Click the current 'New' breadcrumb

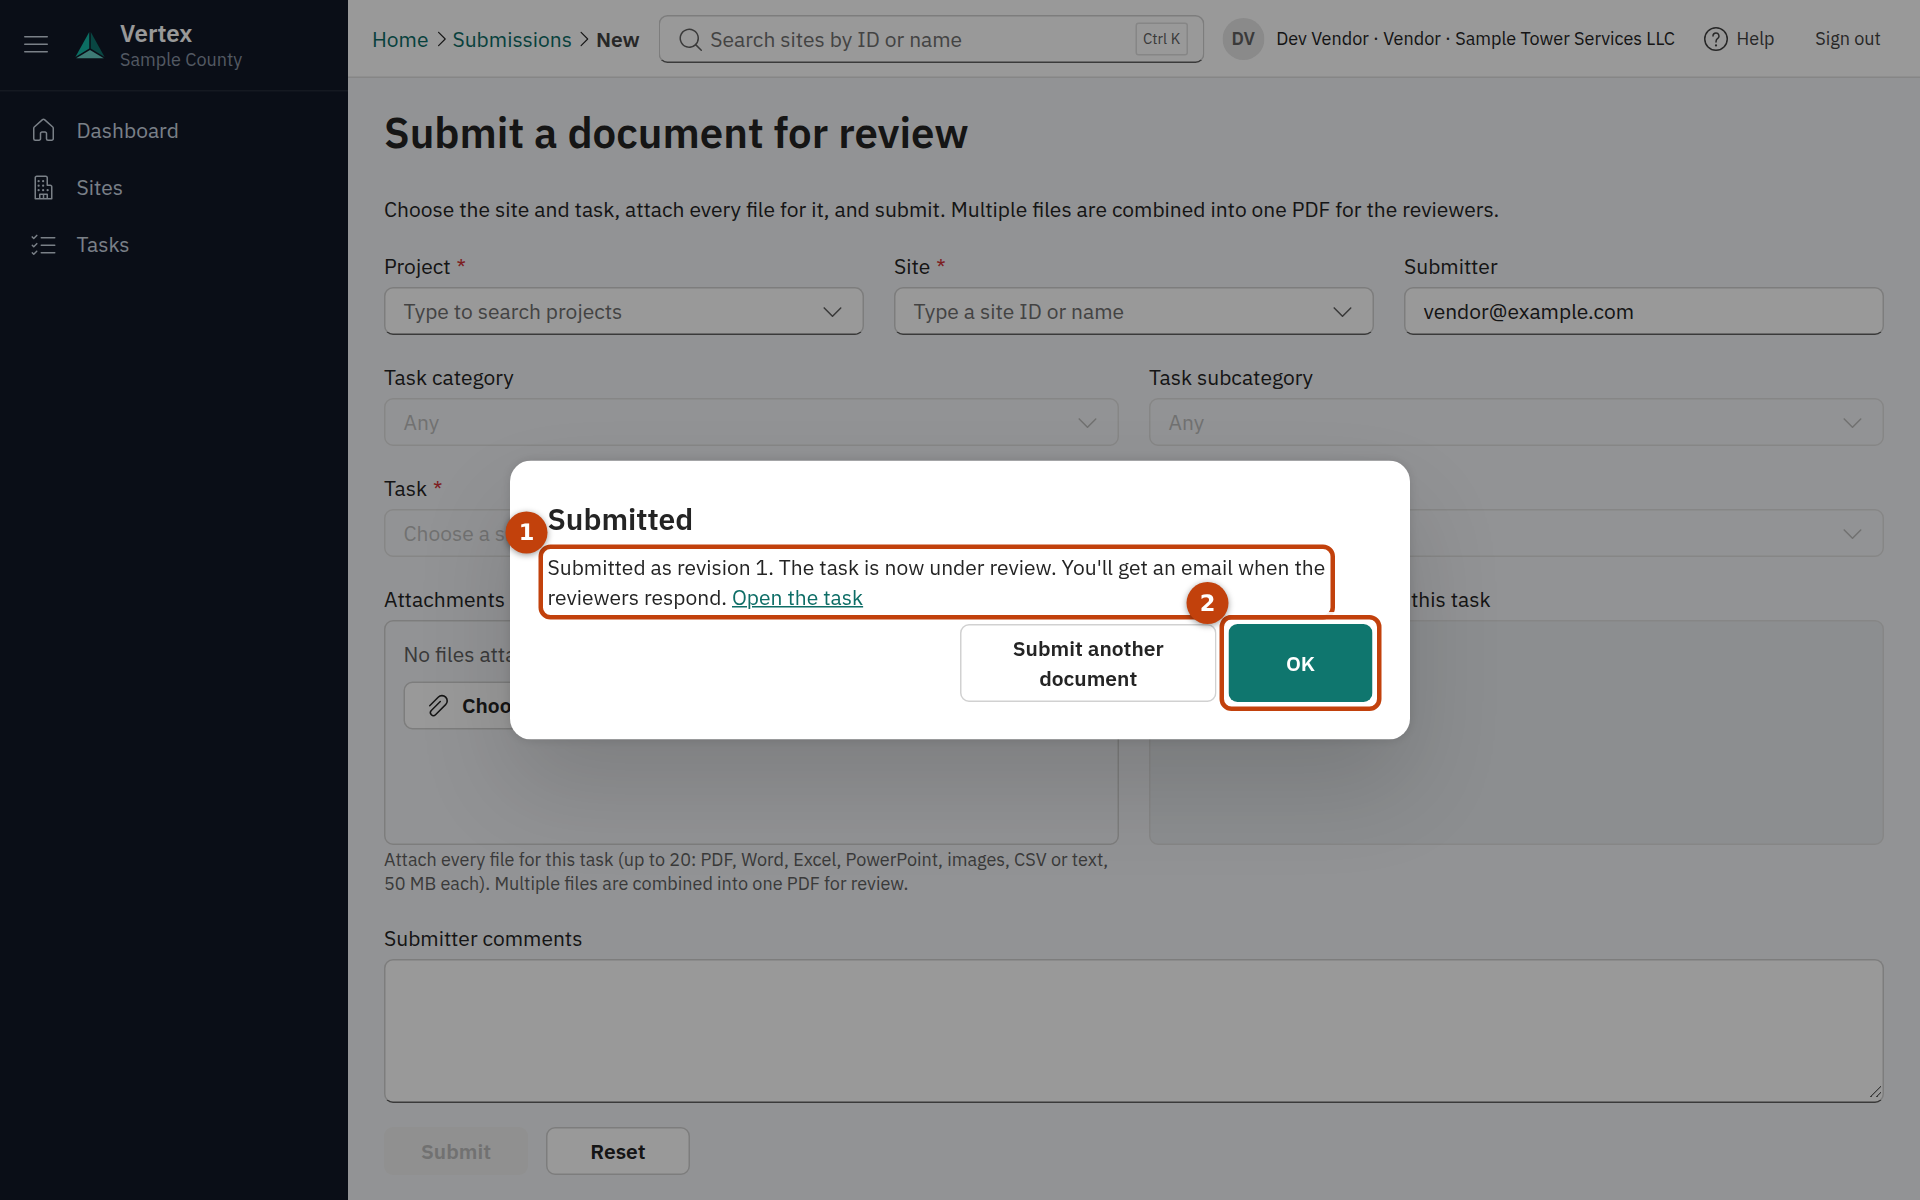click(x=618, y=40)
